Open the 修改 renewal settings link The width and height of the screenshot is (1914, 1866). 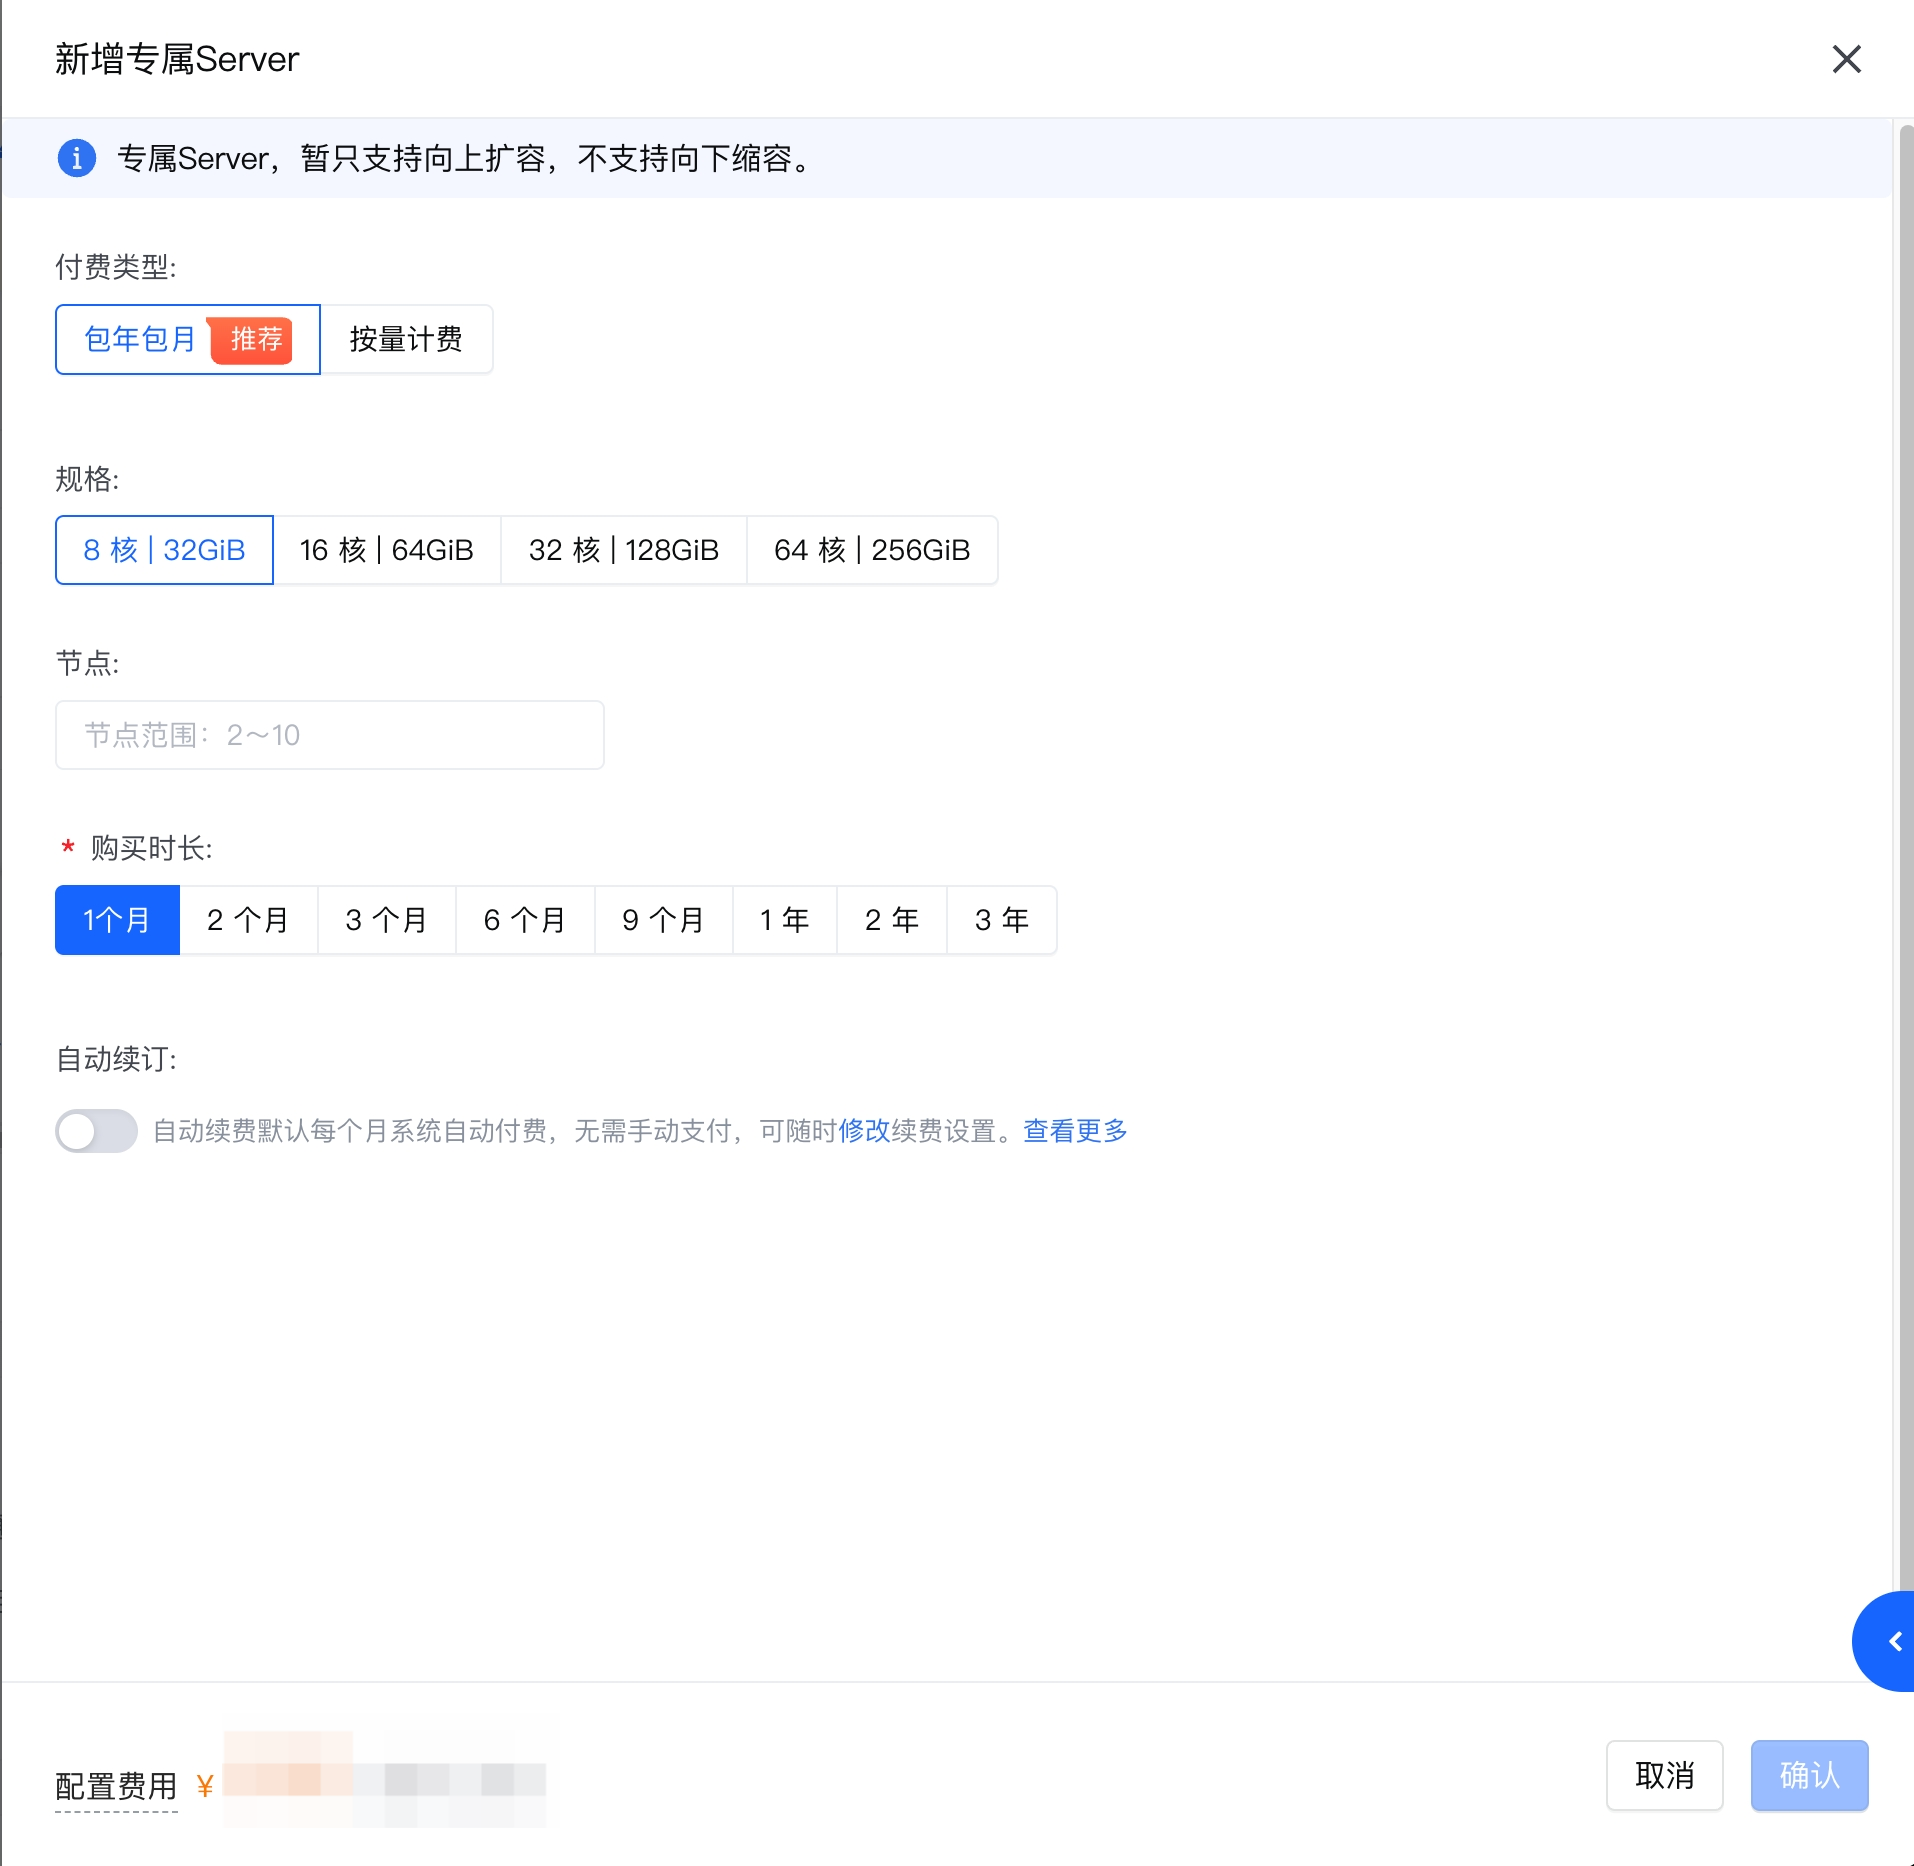point(864,1131)
